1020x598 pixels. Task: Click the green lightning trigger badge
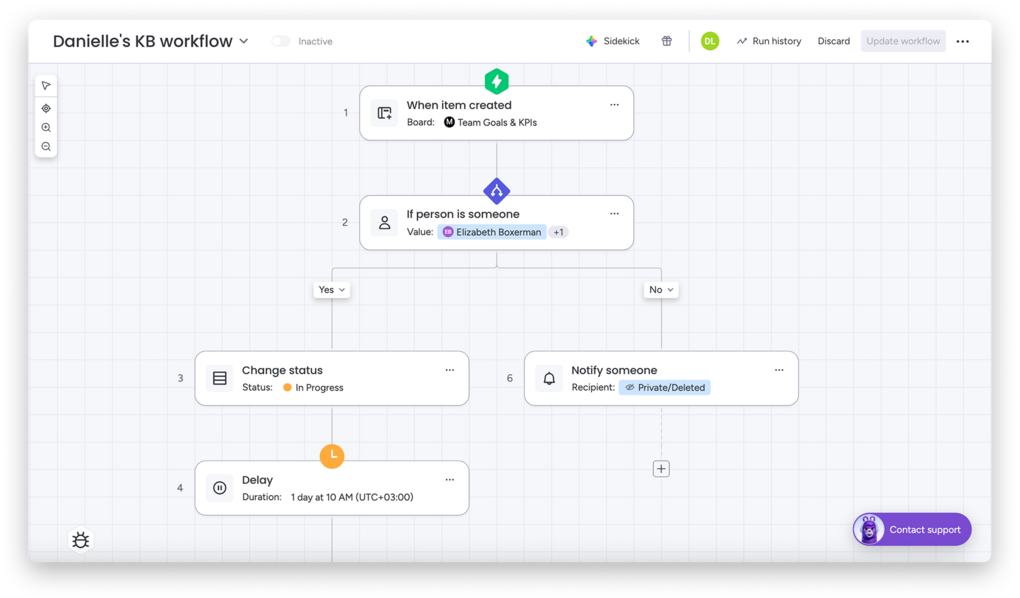point(496,81)
